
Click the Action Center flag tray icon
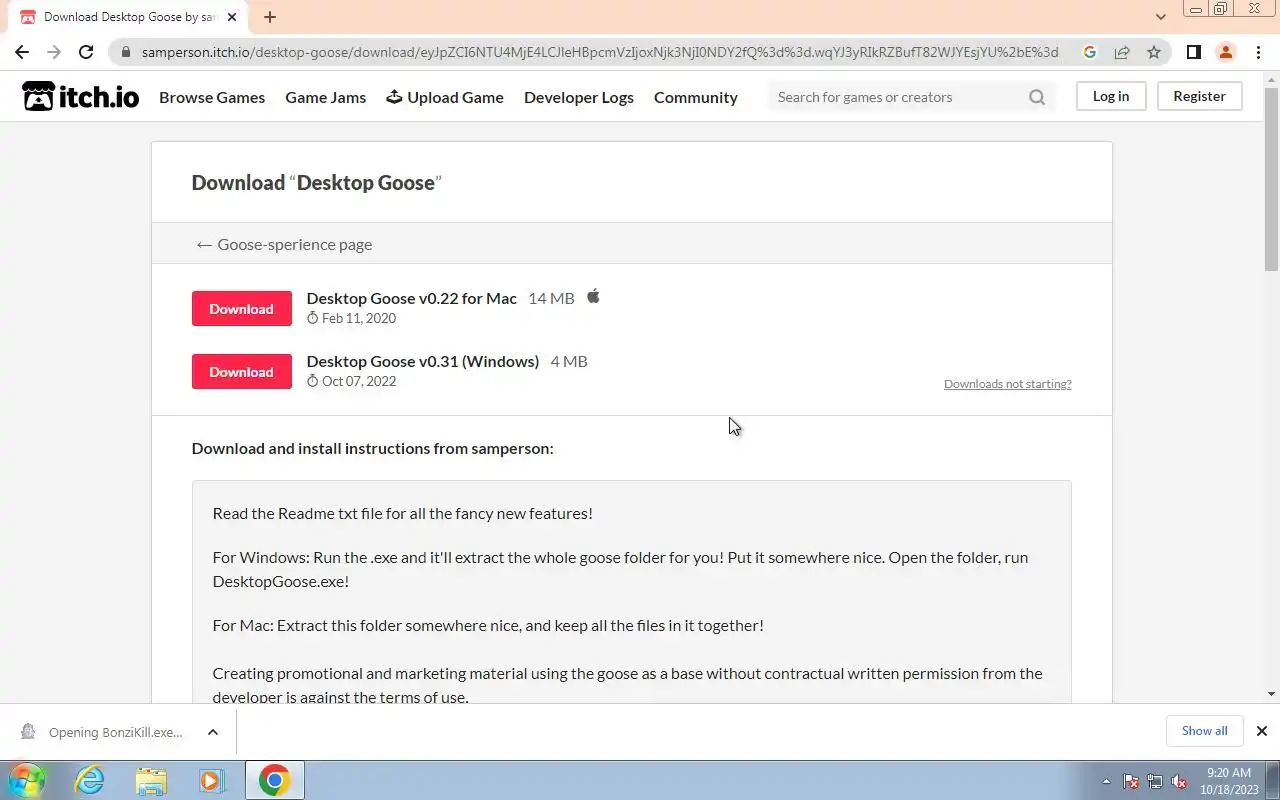coord(1131,781)
